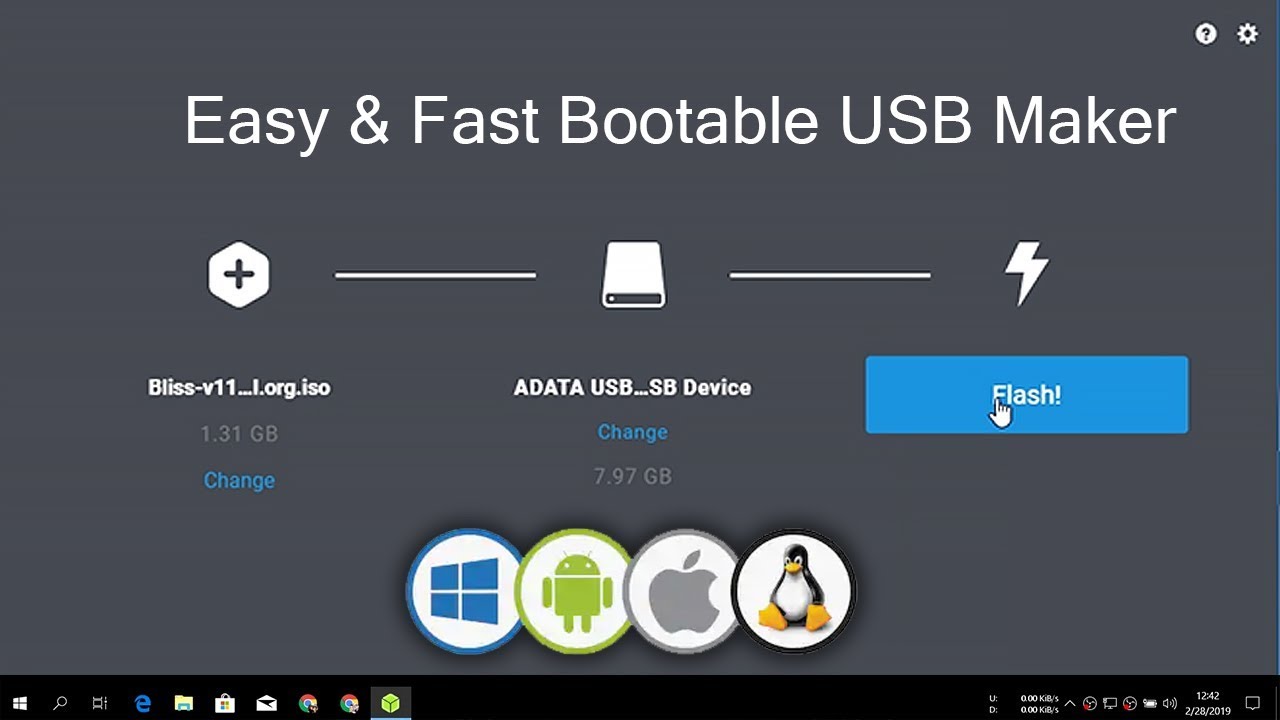The image size is (1280, 720).
Task: Open Etcher settings gear
Action: tap(1247, 34)
